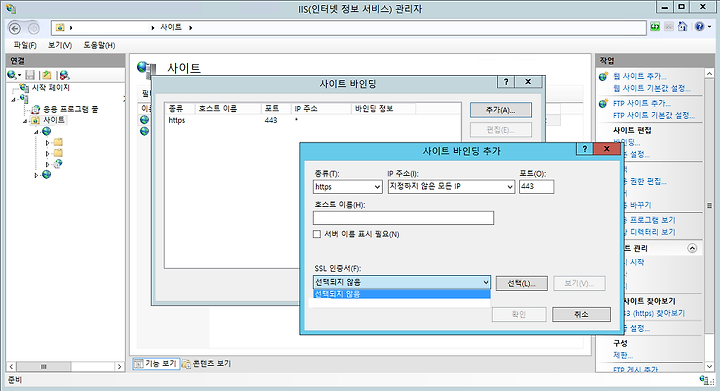
Task: Click the globe icon beside 웹 사이트 추가
Action: (603, 76)
